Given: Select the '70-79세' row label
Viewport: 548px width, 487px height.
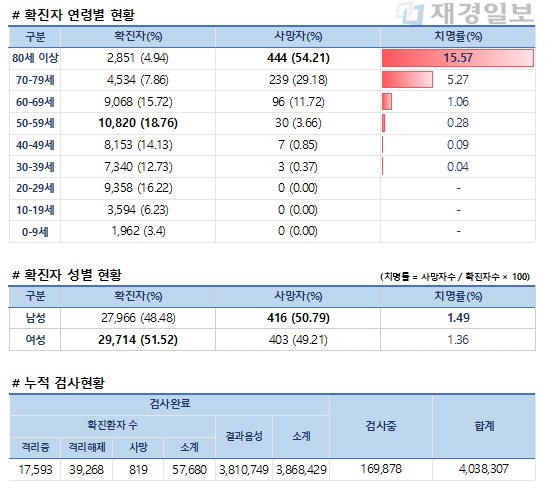Looking at the screenshot, I should (35, 80).
